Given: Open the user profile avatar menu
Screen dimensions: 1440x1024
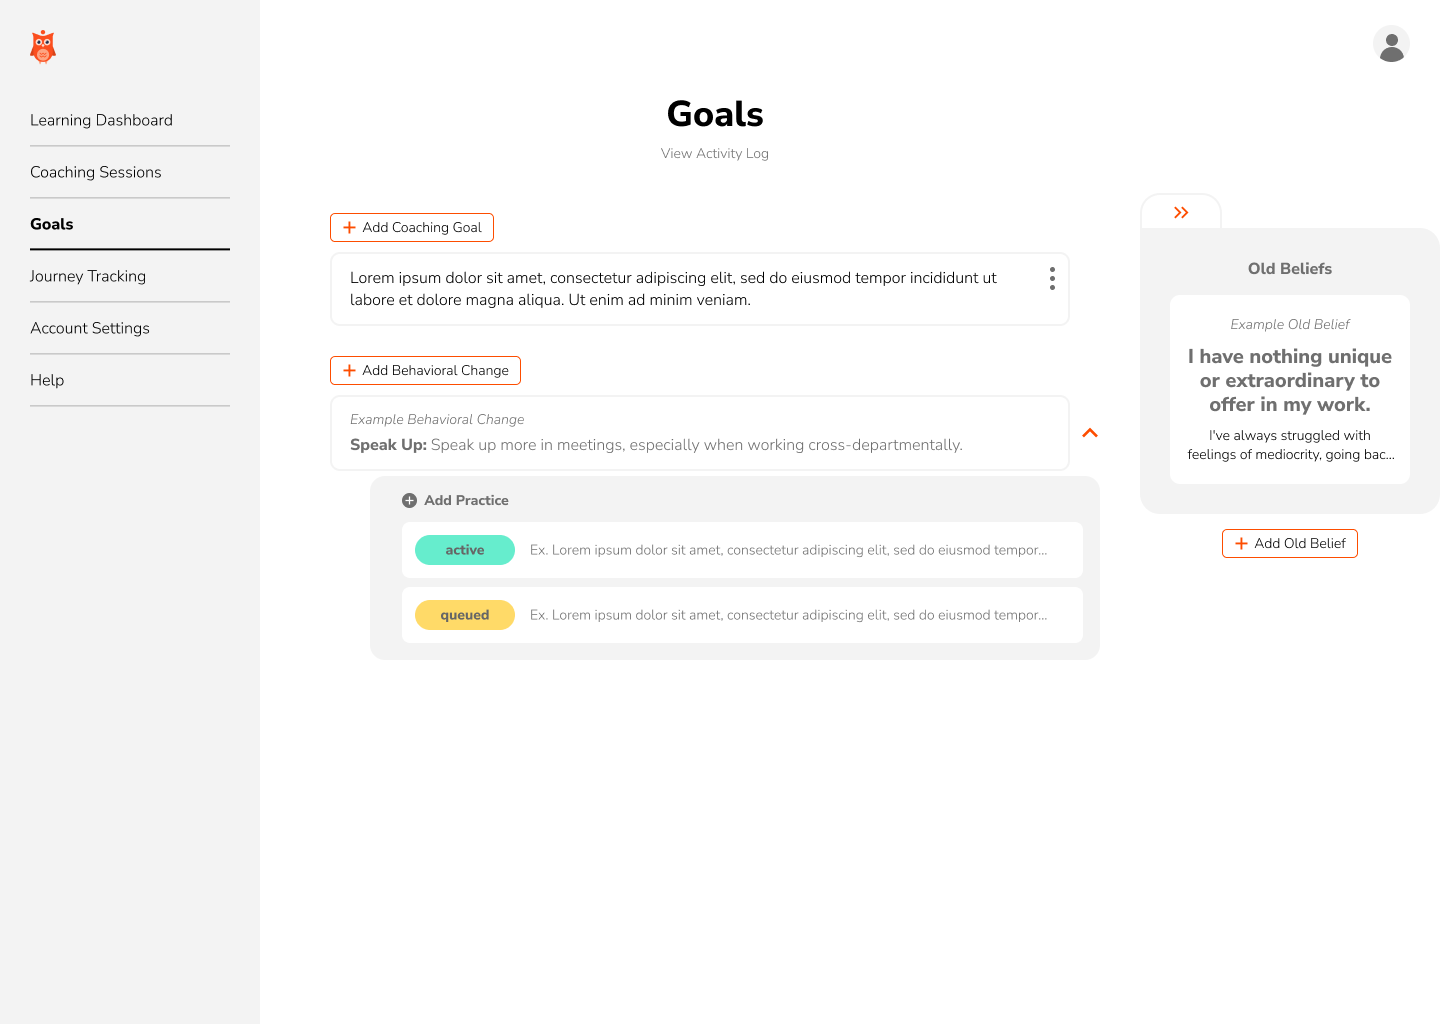Looking at the screenshot, I should coord(1392,45).
